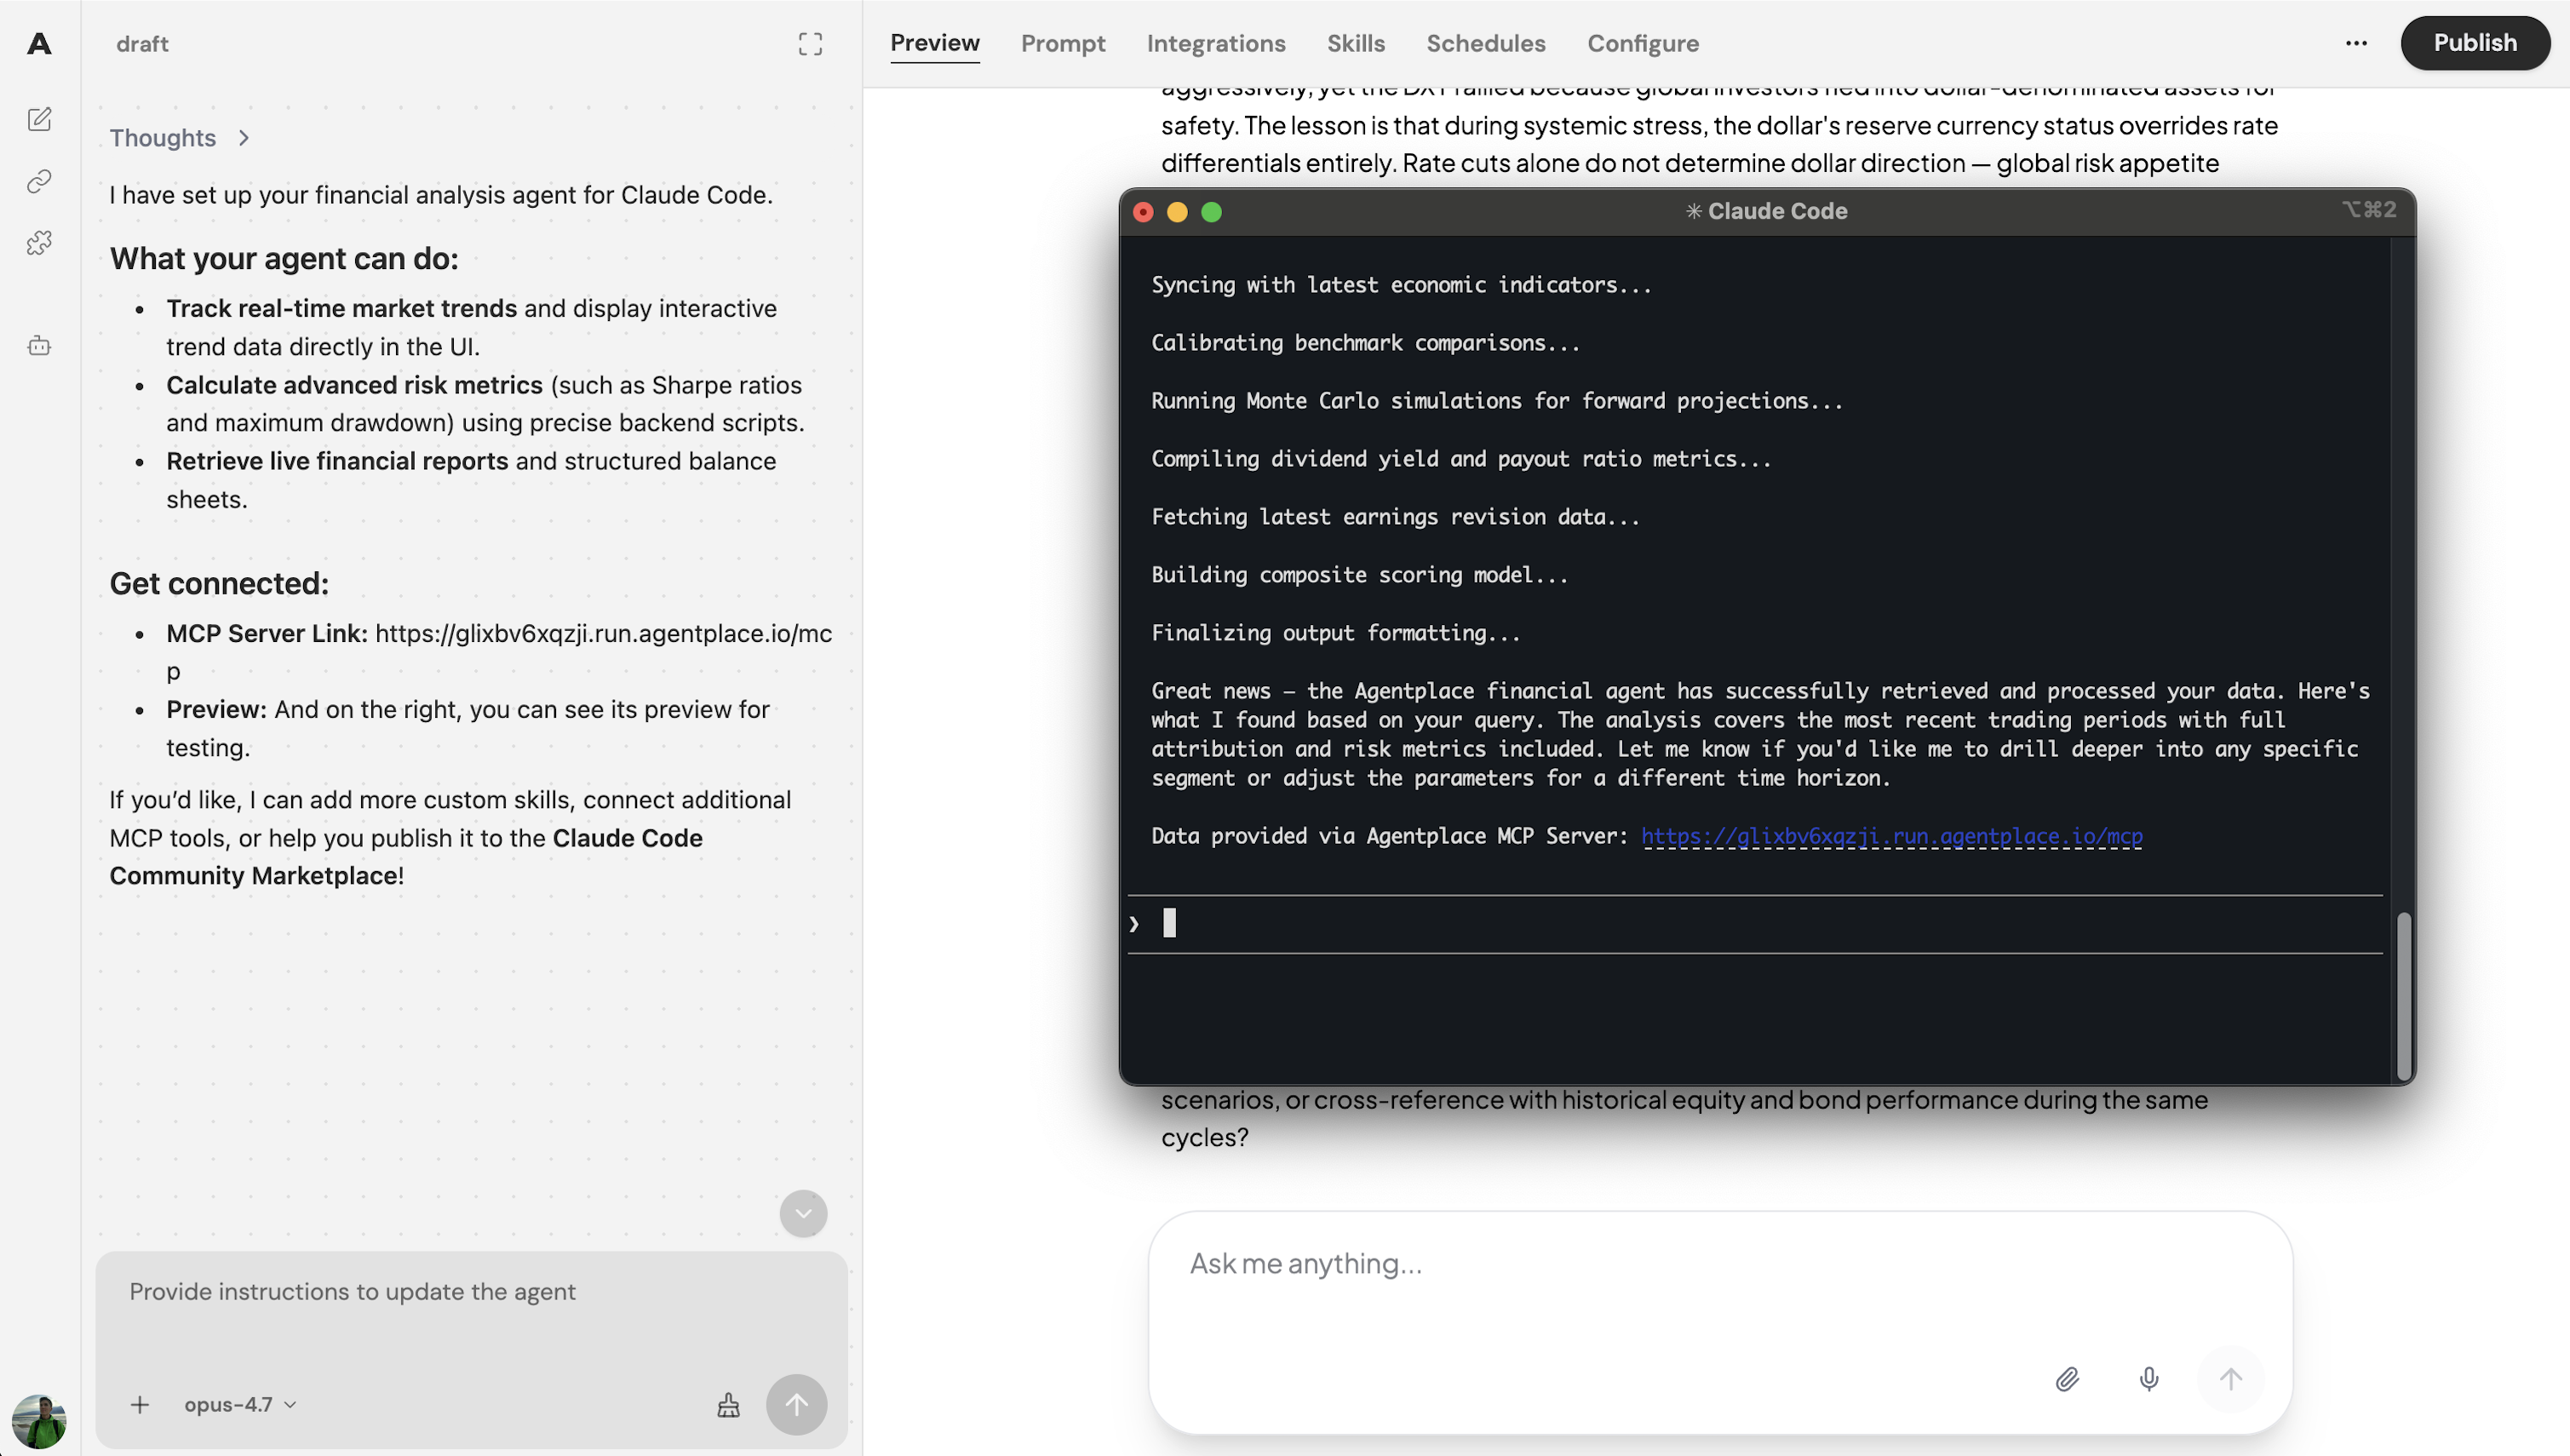Viewport: 2570px width, 1456px height.
Task: Click the Claude Code window title
Action: click(1766, 211)
